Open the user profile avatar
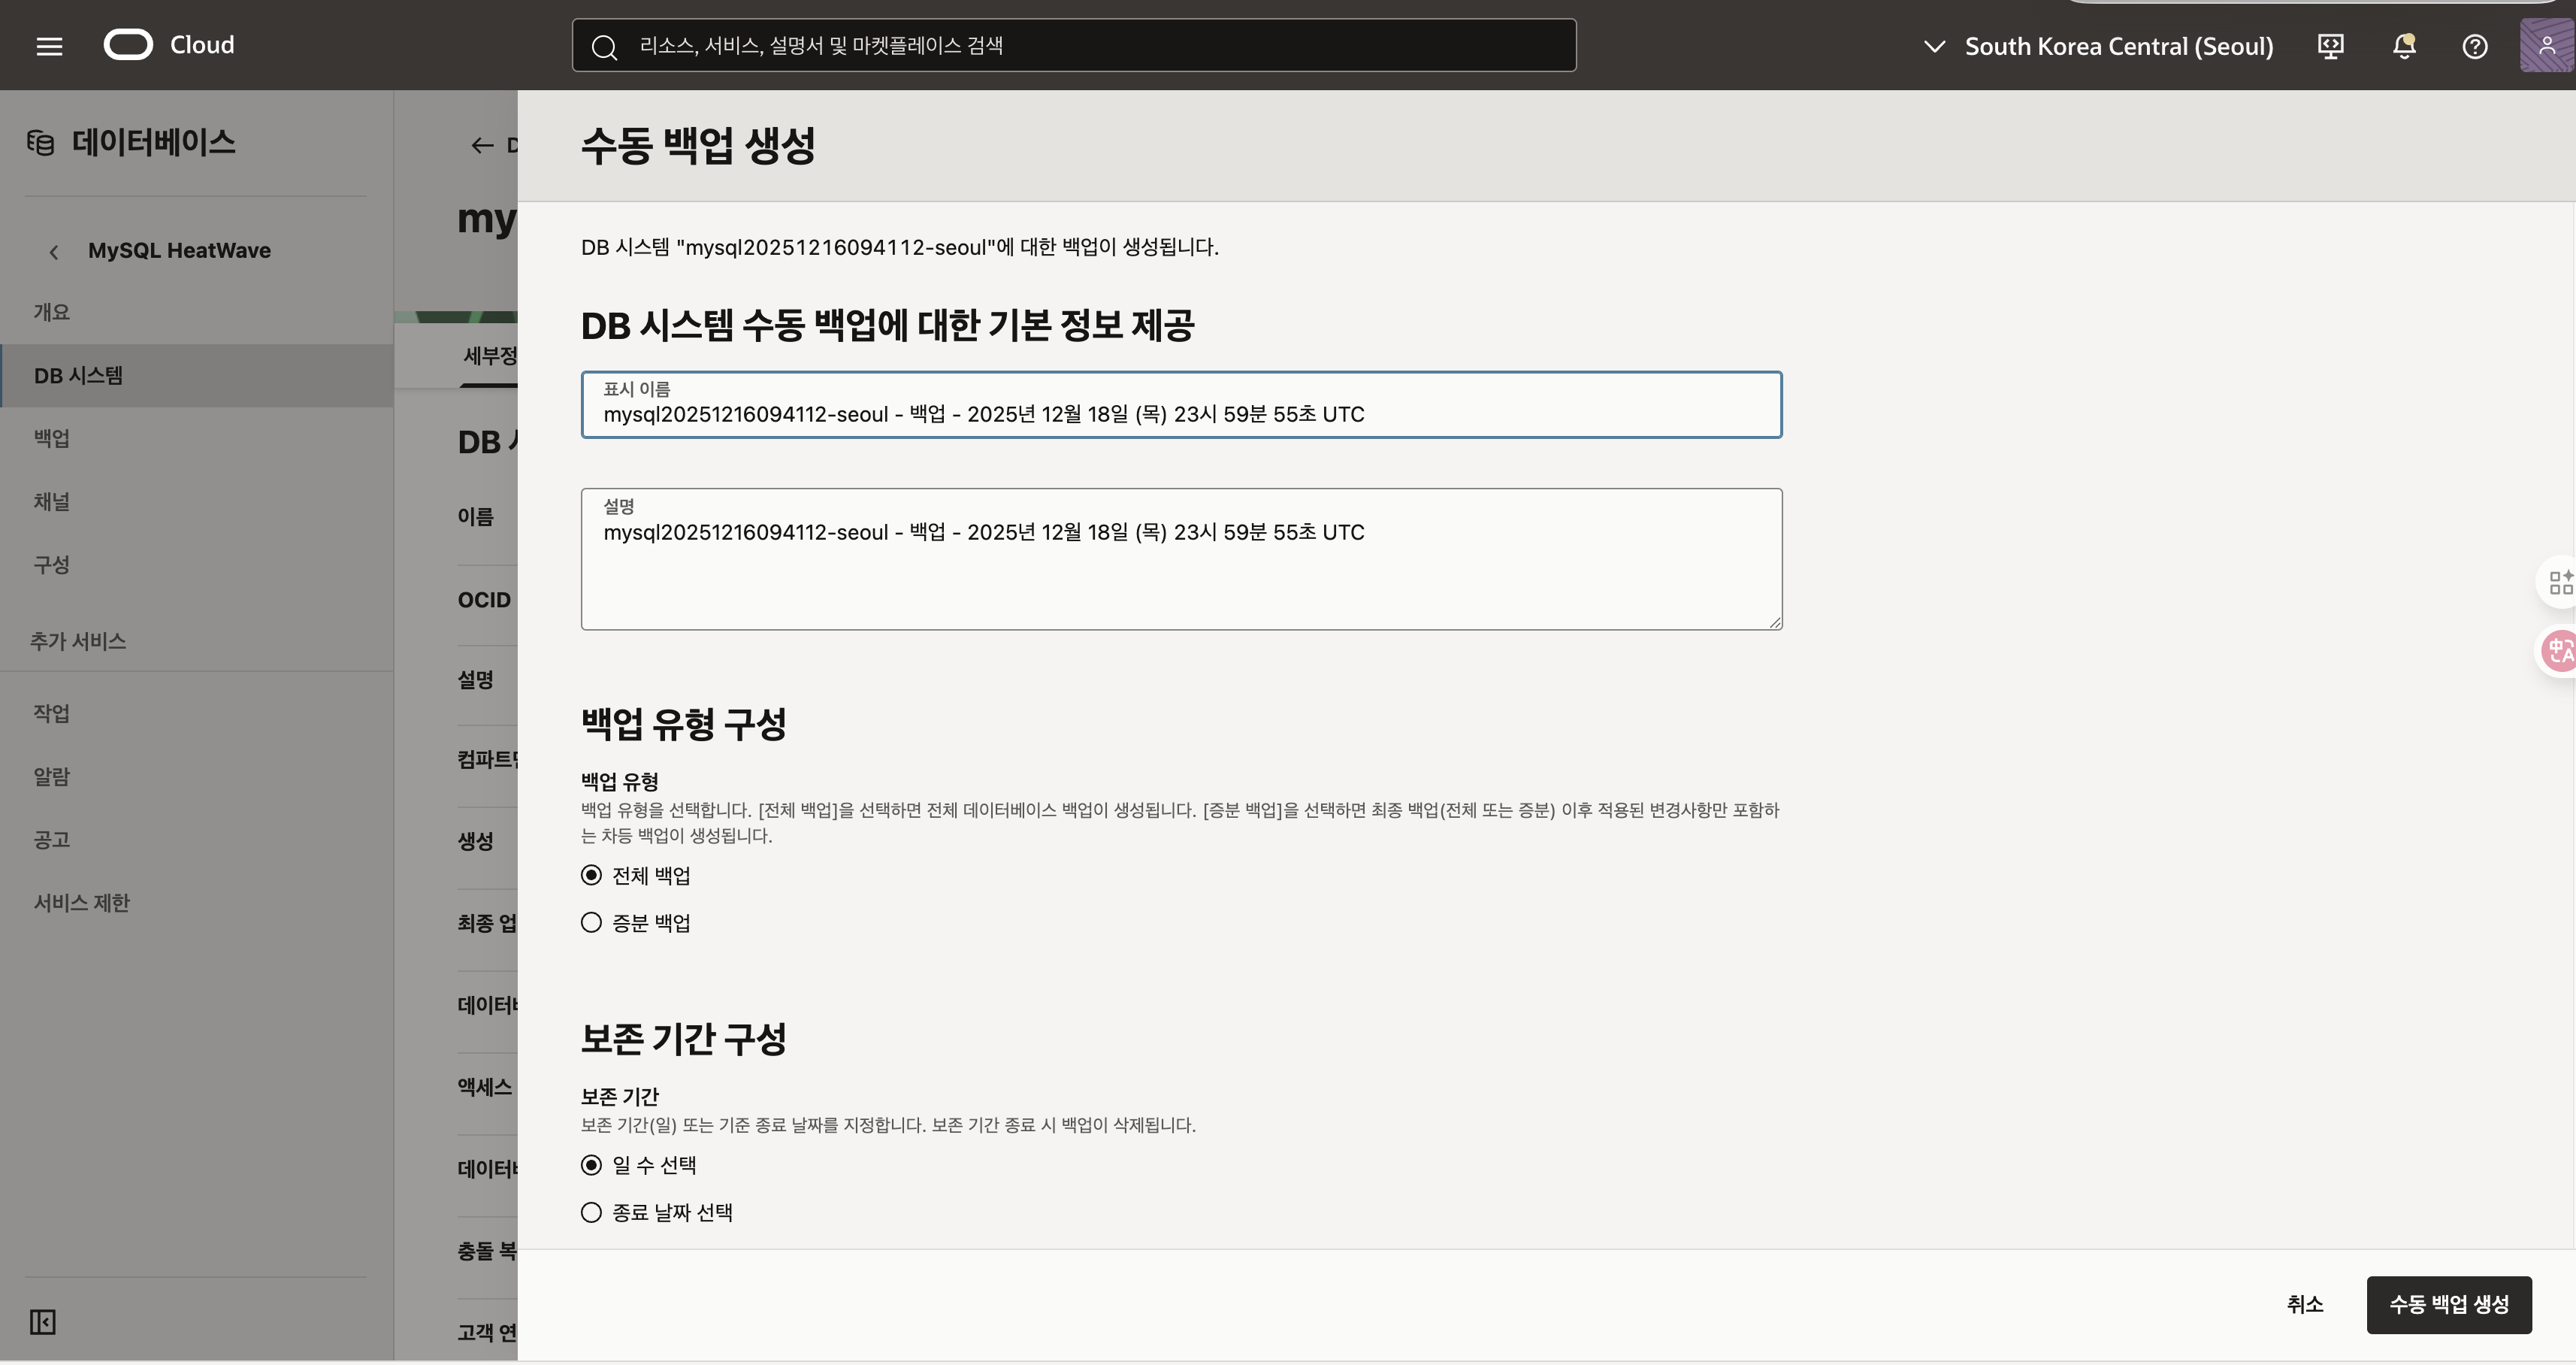The height and width of the screenshot is (1365, 2576). pos(2546,46)
